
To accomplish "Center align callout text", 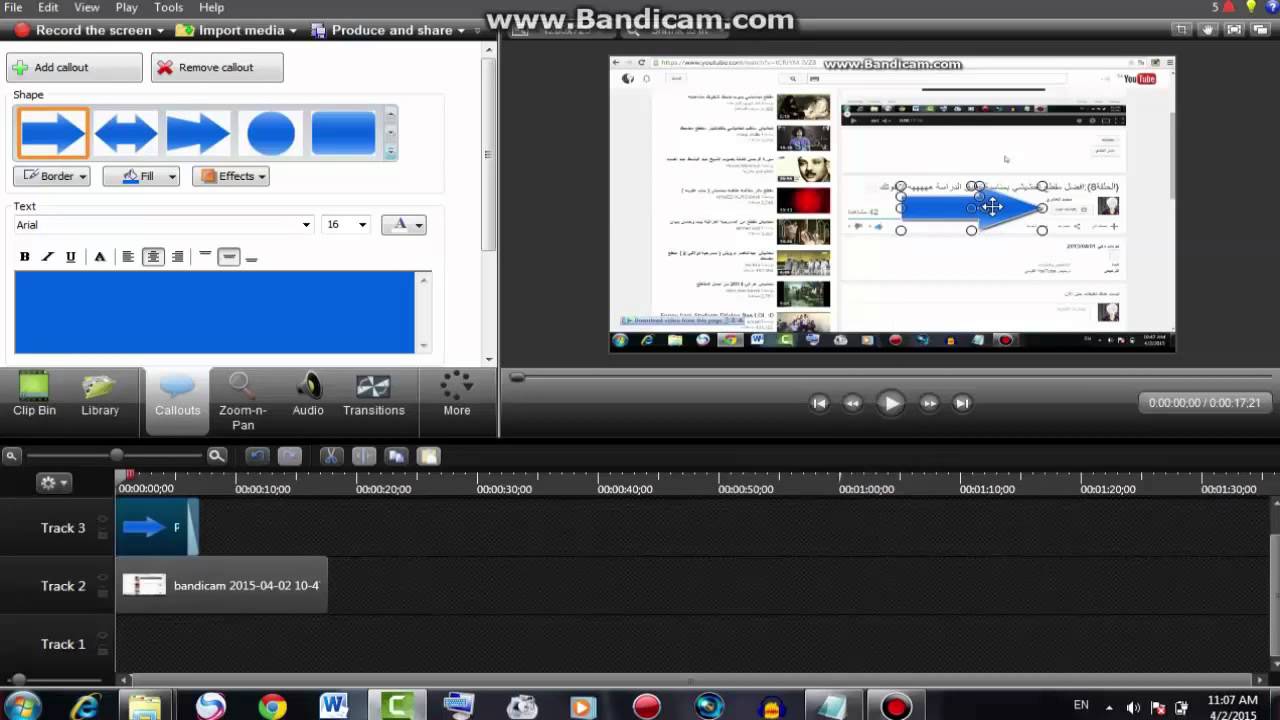I will pyautogui.click(x=153, y=257).
